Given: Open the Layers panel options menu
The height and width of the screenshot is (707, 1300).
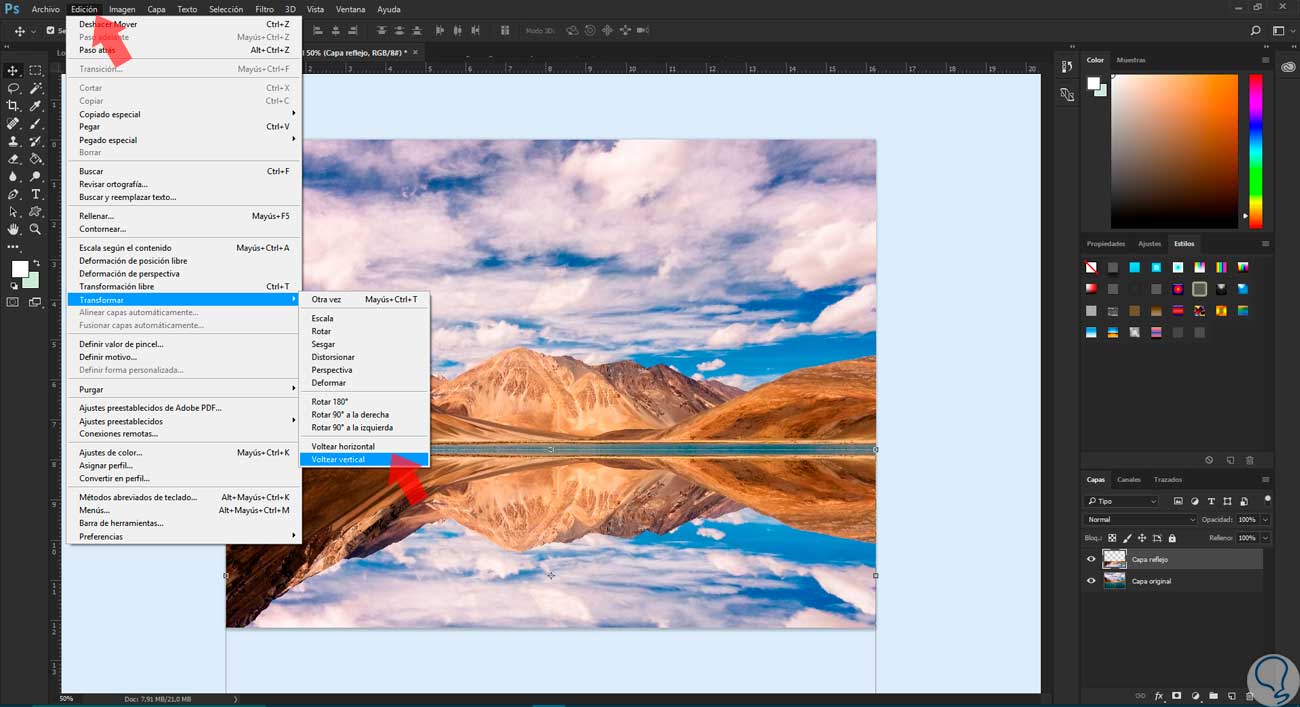Looking at the screenshot, I should tap(1265, 480).
